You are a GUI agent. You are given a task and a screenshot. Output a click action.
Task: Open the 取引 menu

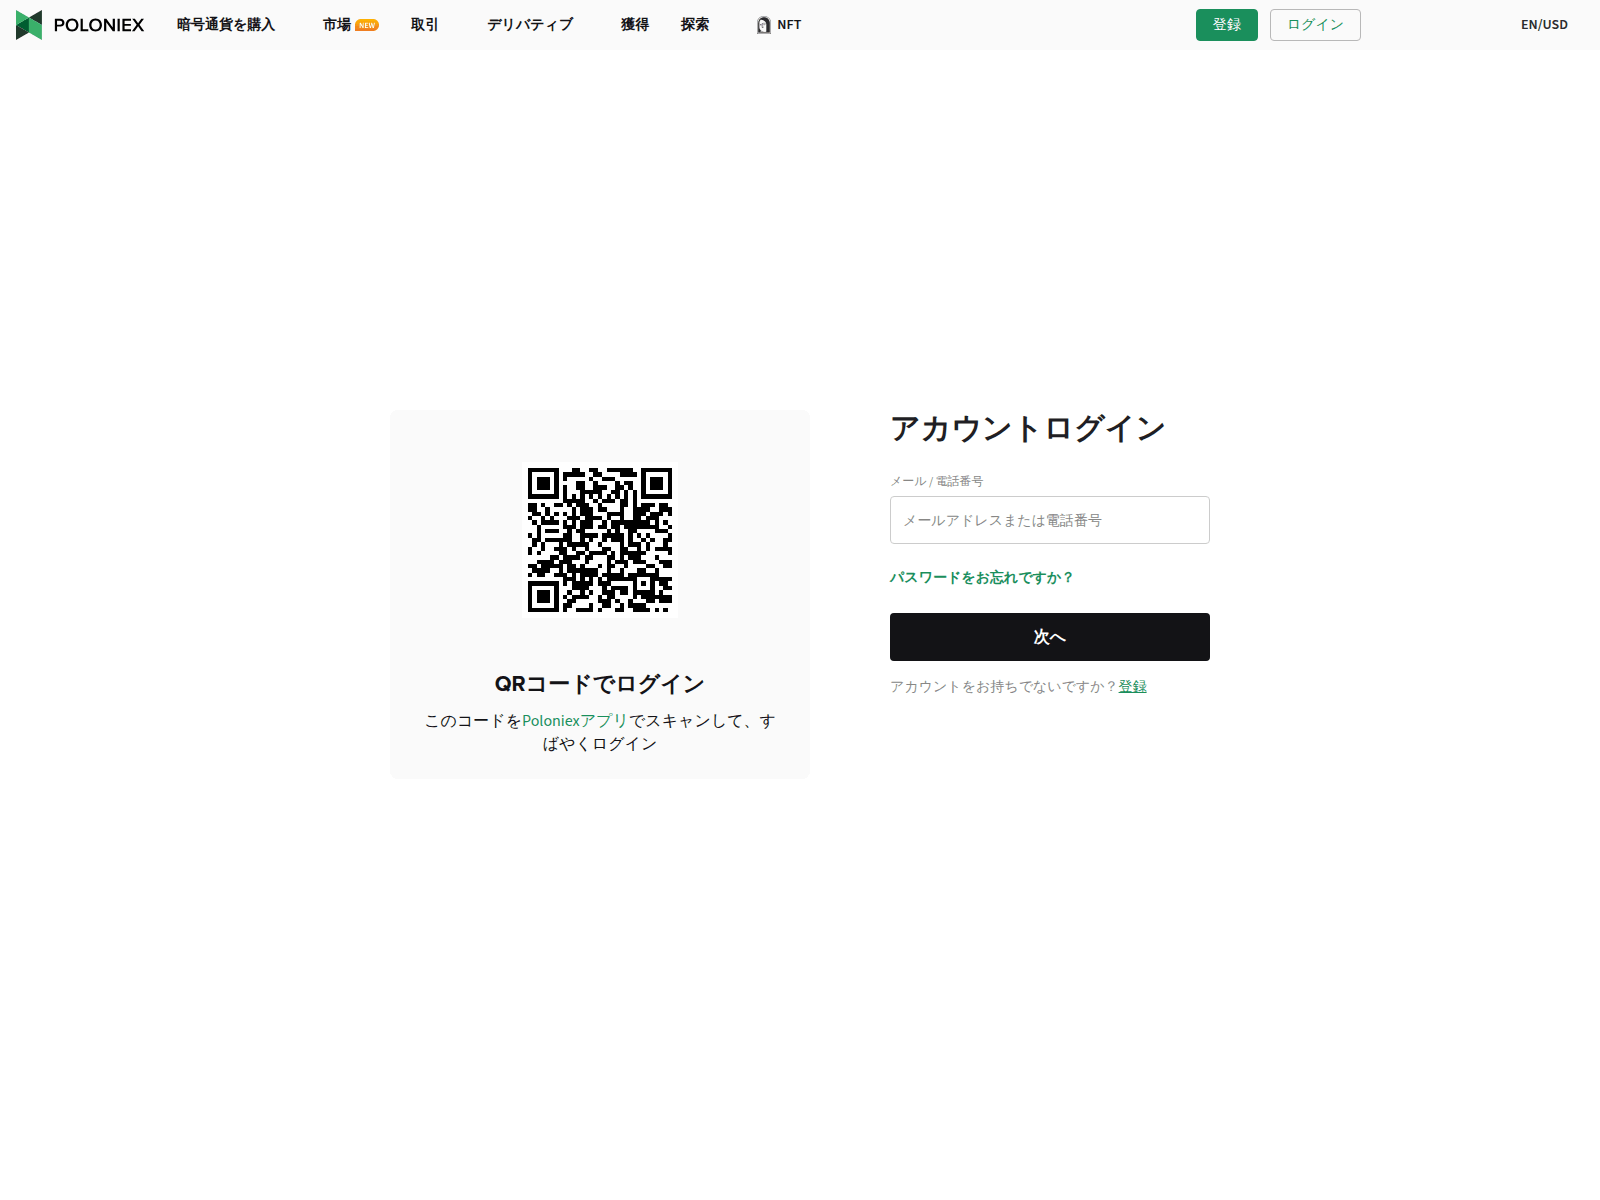click(425, 25)
